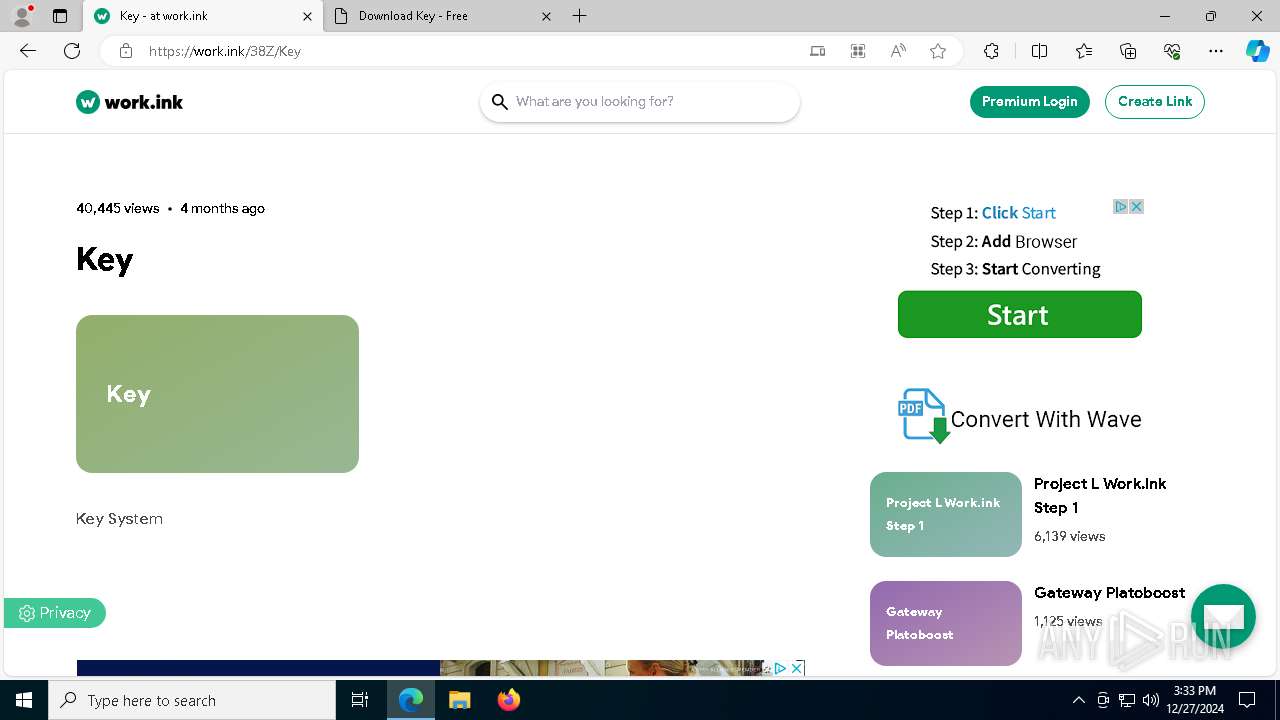This screenshot has height=720, width=1280.
Task: Open the Gateway Platoboost title link
Action: coord(1110,593)
